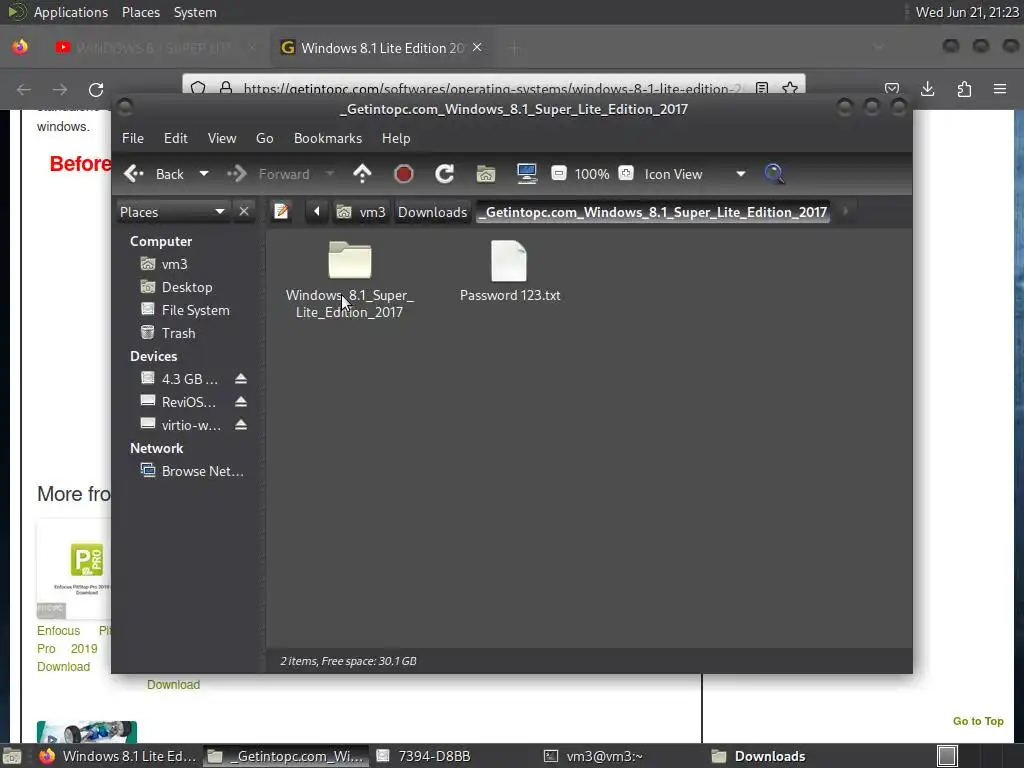This screenshot has width=1024, height=768.
Task: Eject the ReviOS volume
Action: [240, 402]
